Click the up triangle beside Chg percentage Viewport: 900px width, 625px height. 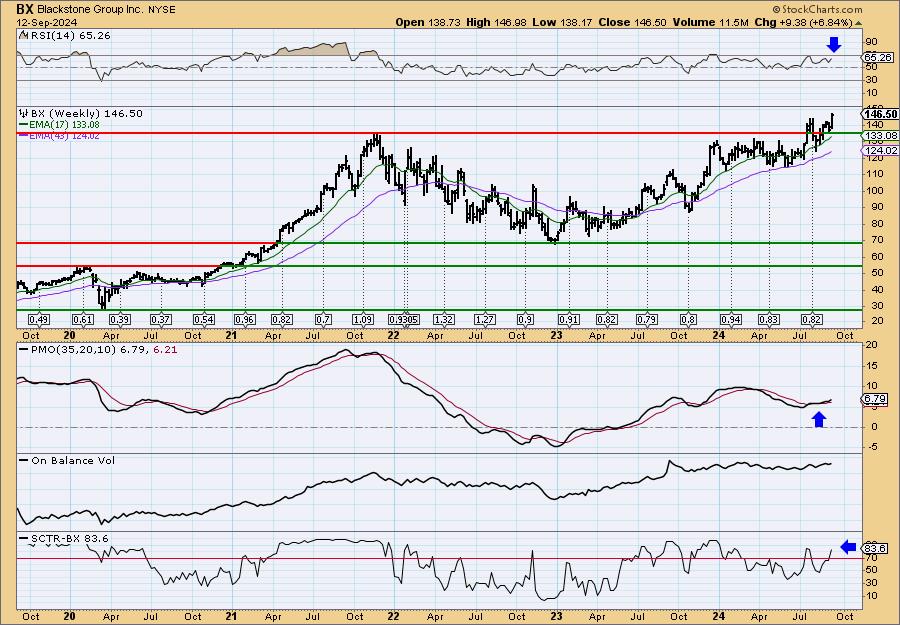pos(859,23)
